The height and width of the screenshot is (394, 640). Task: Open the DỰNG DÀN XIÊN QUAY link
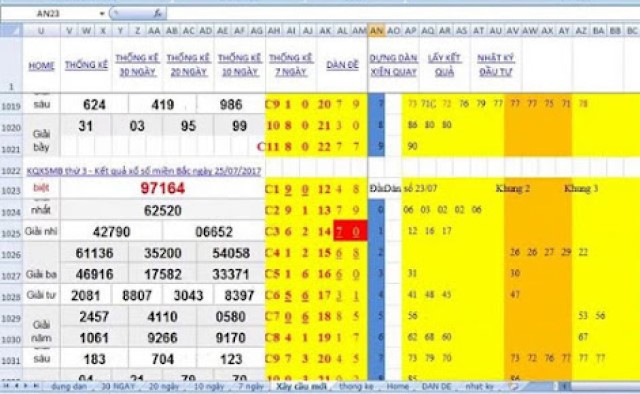(x=393, y=65)
